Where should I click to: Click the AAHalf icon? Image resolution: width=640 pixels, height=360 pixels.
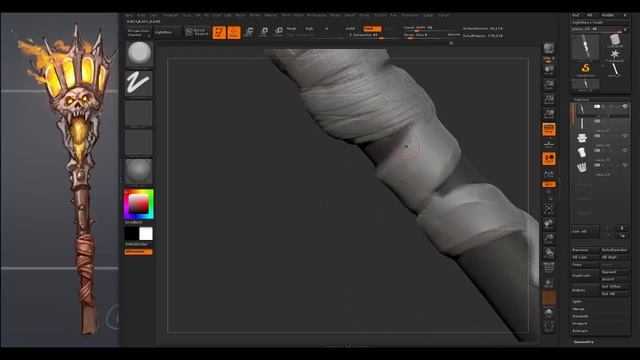pyautogui.click(x=549, y=114)
